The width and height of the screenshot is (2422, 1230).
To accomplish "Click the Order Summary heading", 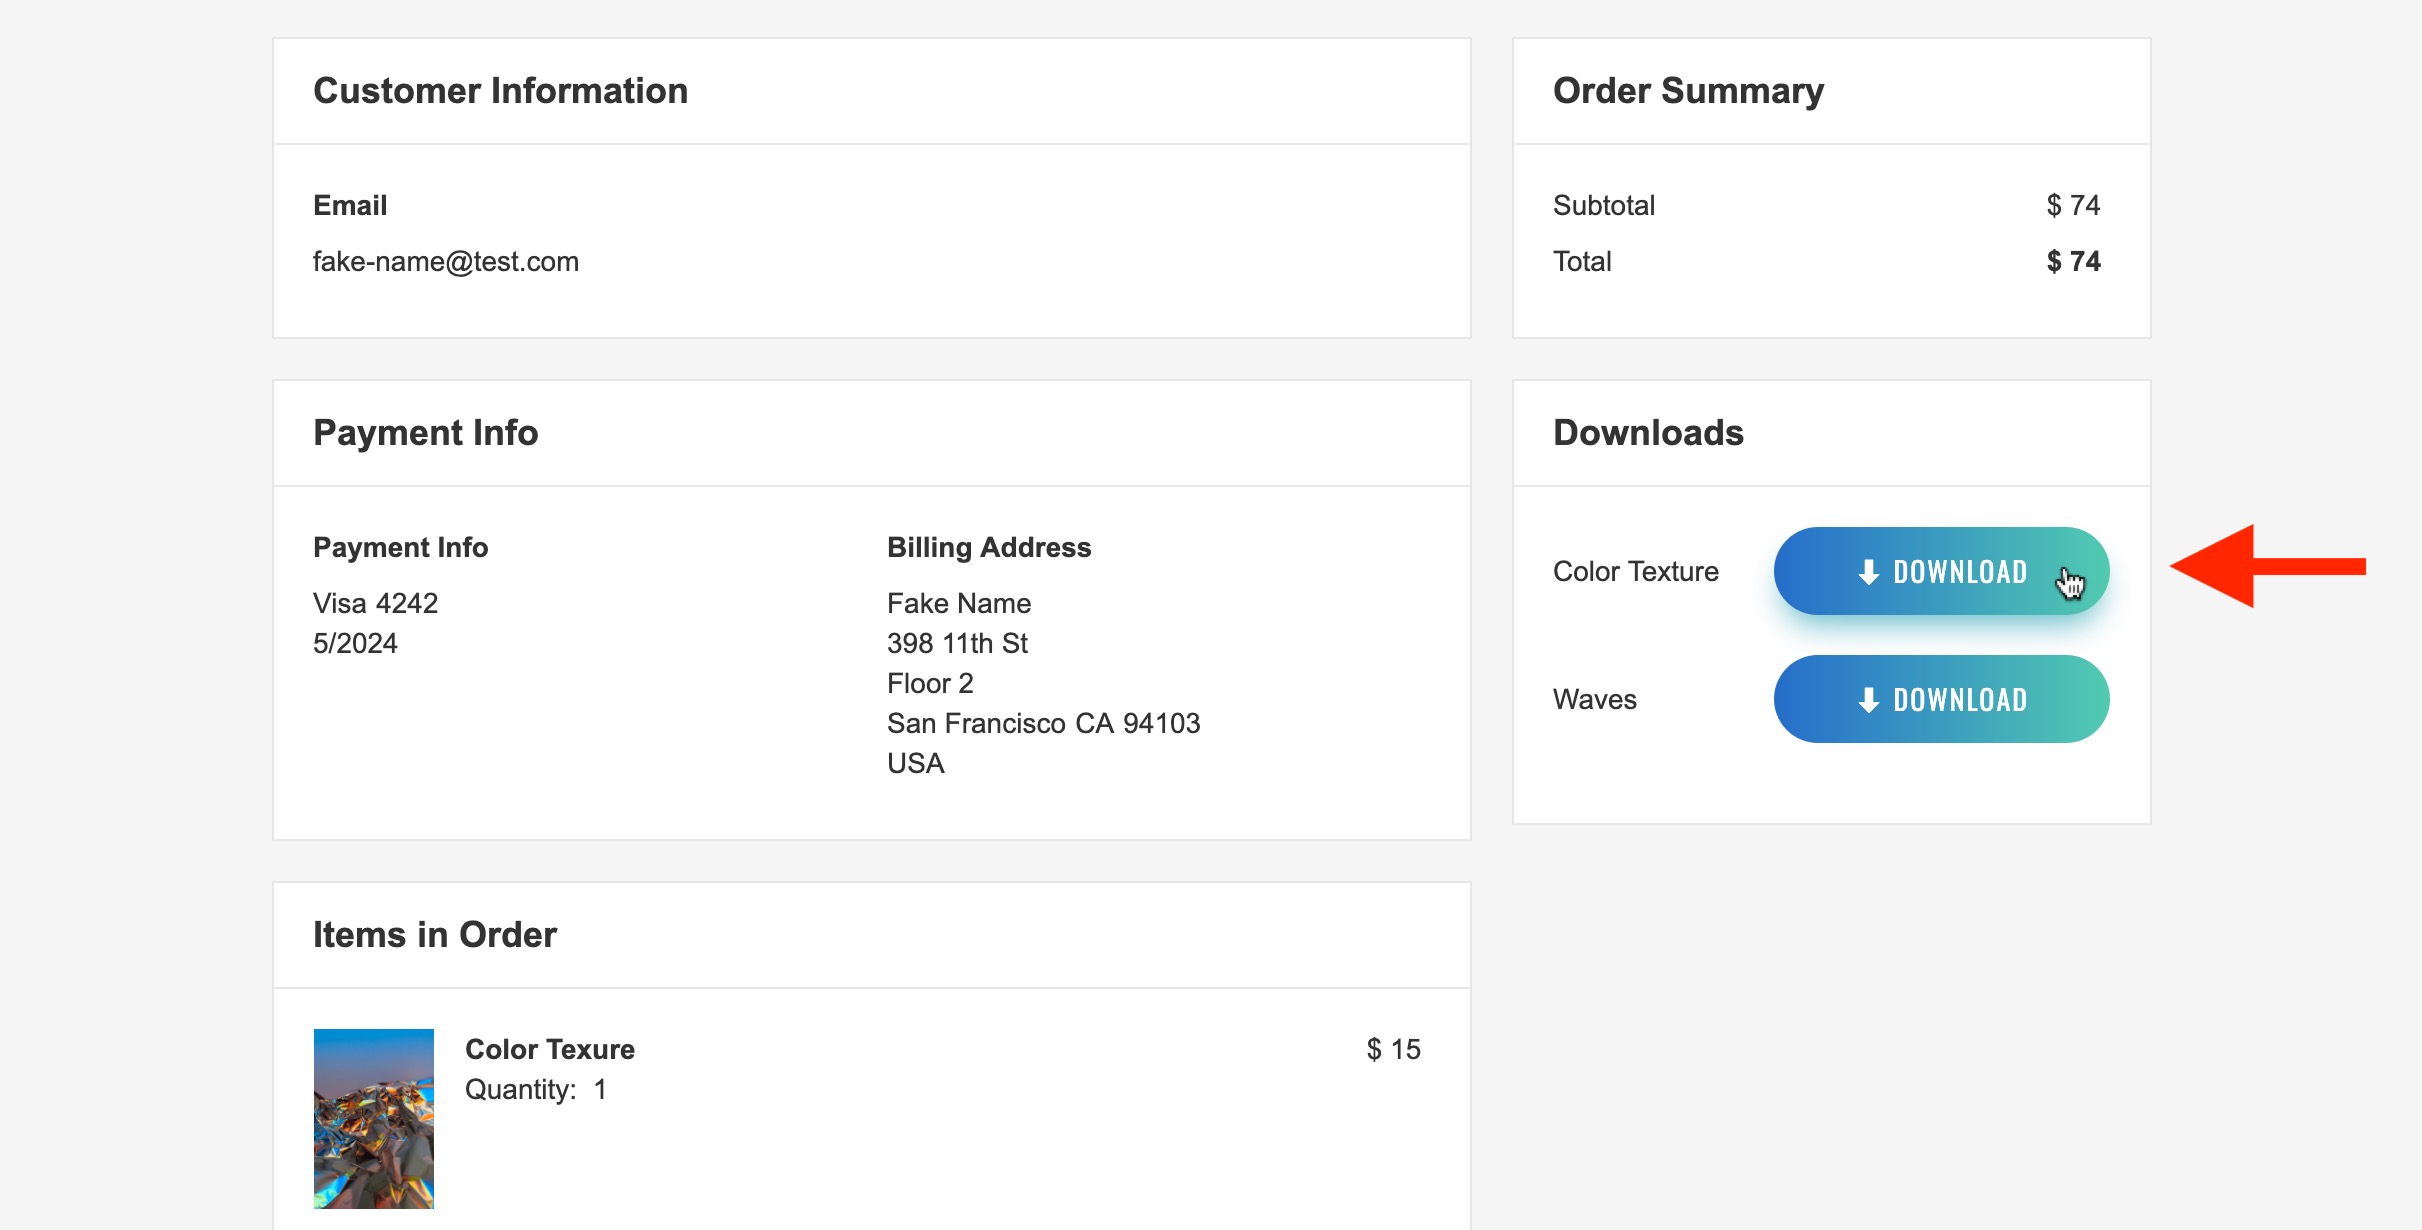I will (x=1688, y=91).
